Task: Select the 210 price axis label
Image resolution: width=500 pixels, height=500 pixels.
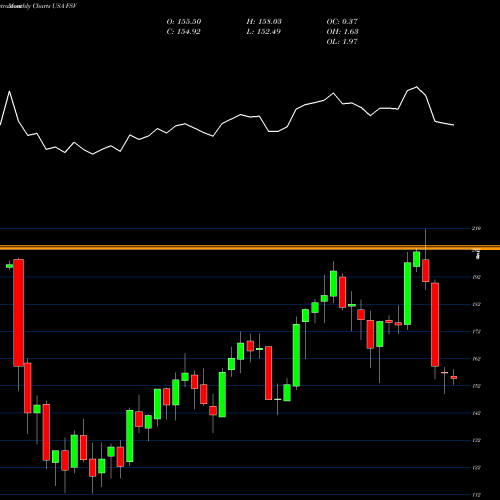Action: pos(477,228)
